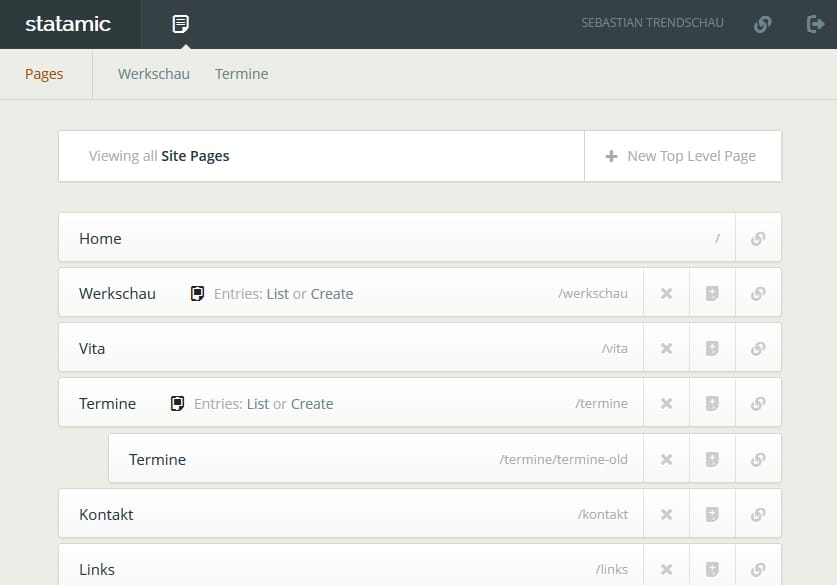Open the nested Termine child page
837x585 pixels.
coord(157,460)
